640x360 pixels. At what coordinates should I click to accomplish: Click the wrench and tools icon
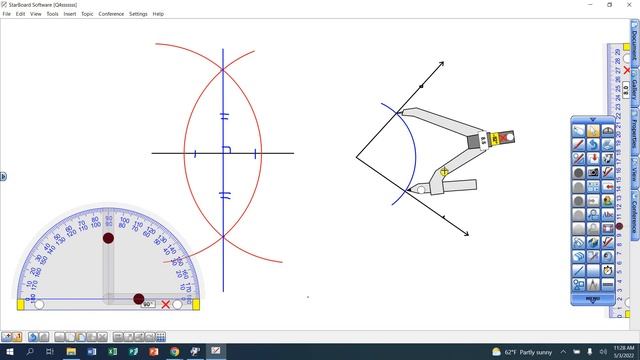pyautogui.click(x=593, y=256)
